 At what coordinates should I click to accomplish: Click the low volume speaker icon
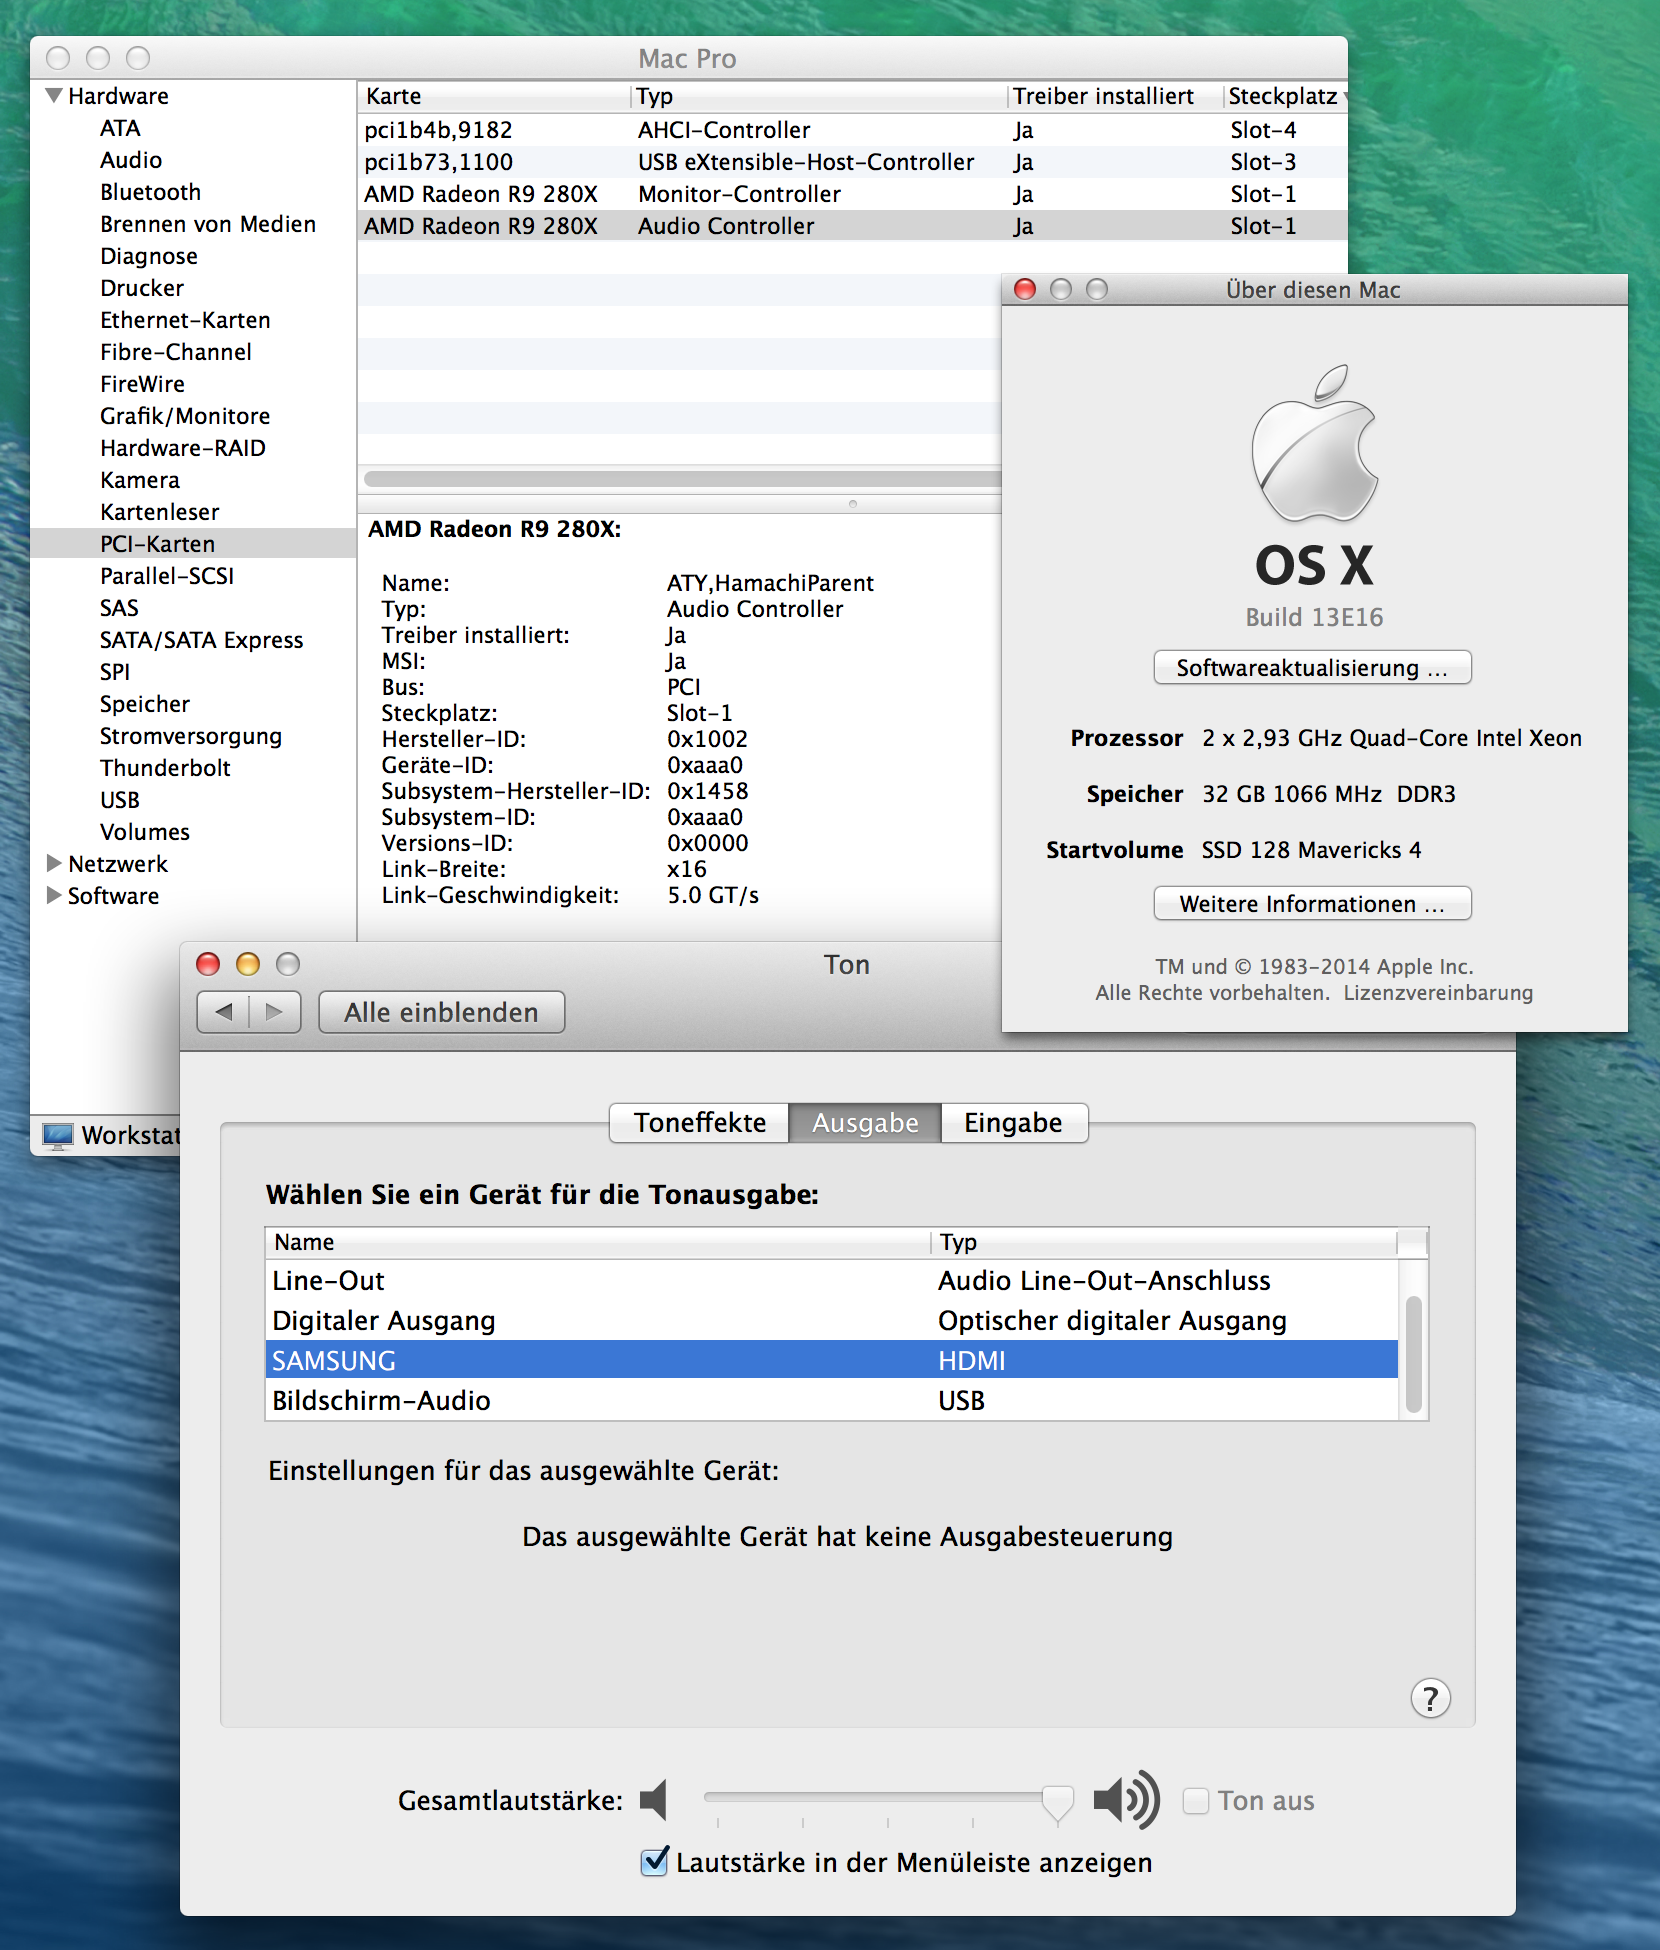pos(654,1800)
